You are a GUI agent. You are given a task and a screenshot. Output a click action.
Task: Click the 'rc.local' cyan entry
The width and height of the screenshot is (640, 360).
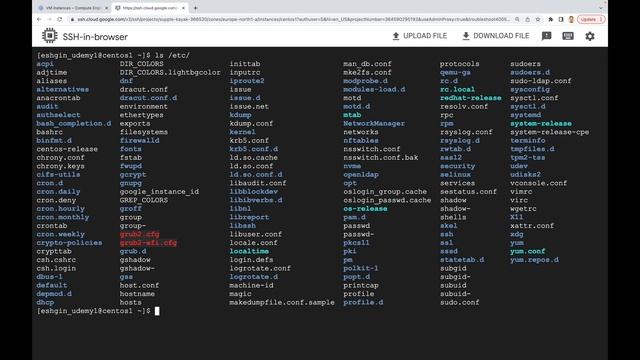click(x=458, y=90)
